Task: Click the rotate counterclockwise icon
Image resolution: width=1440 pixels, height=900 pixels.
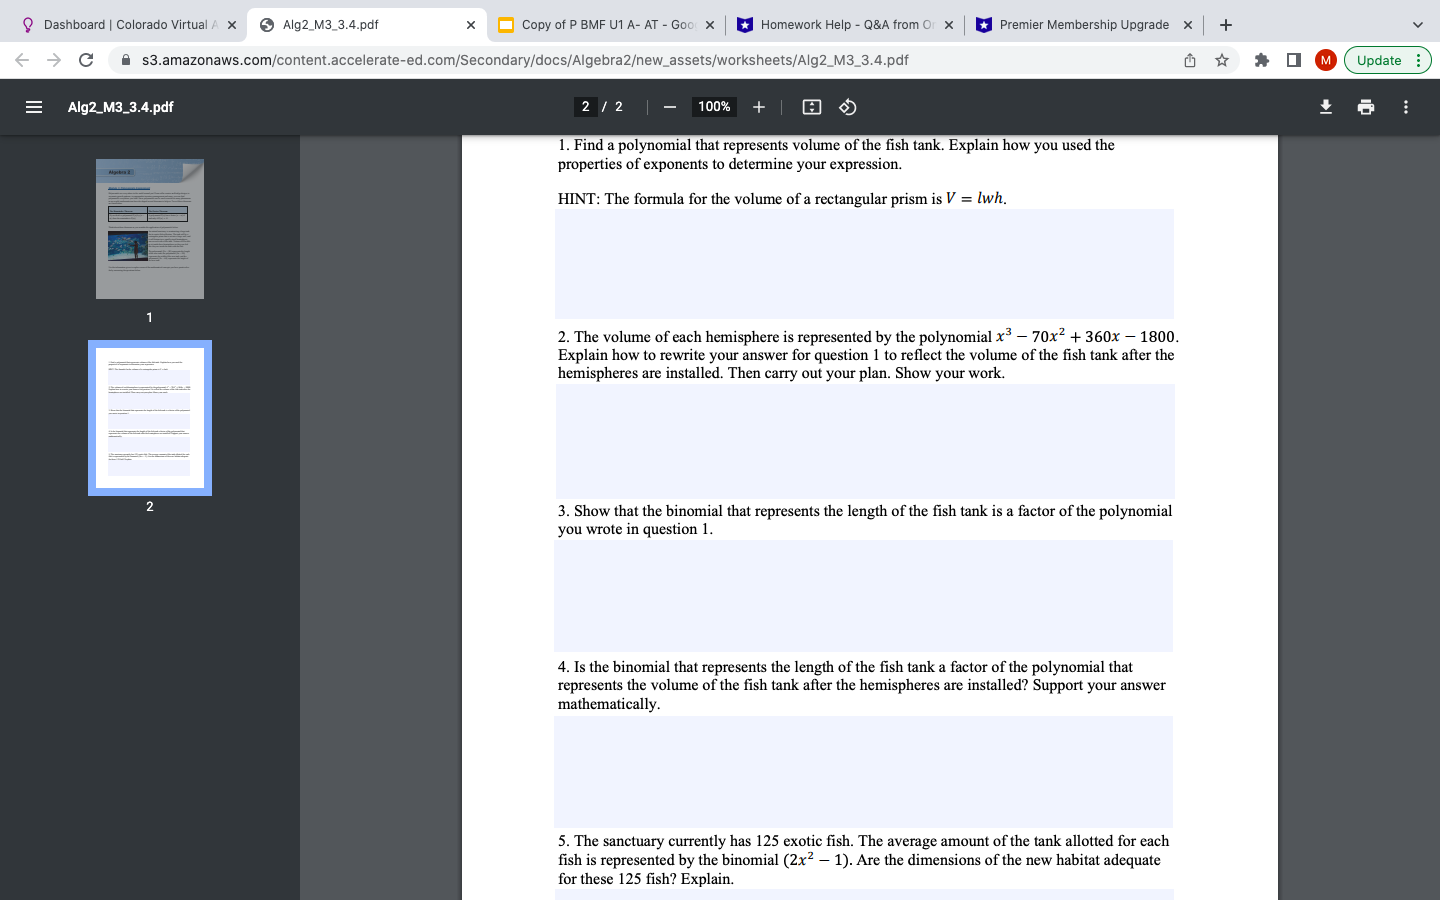Action: coord(847,107)
